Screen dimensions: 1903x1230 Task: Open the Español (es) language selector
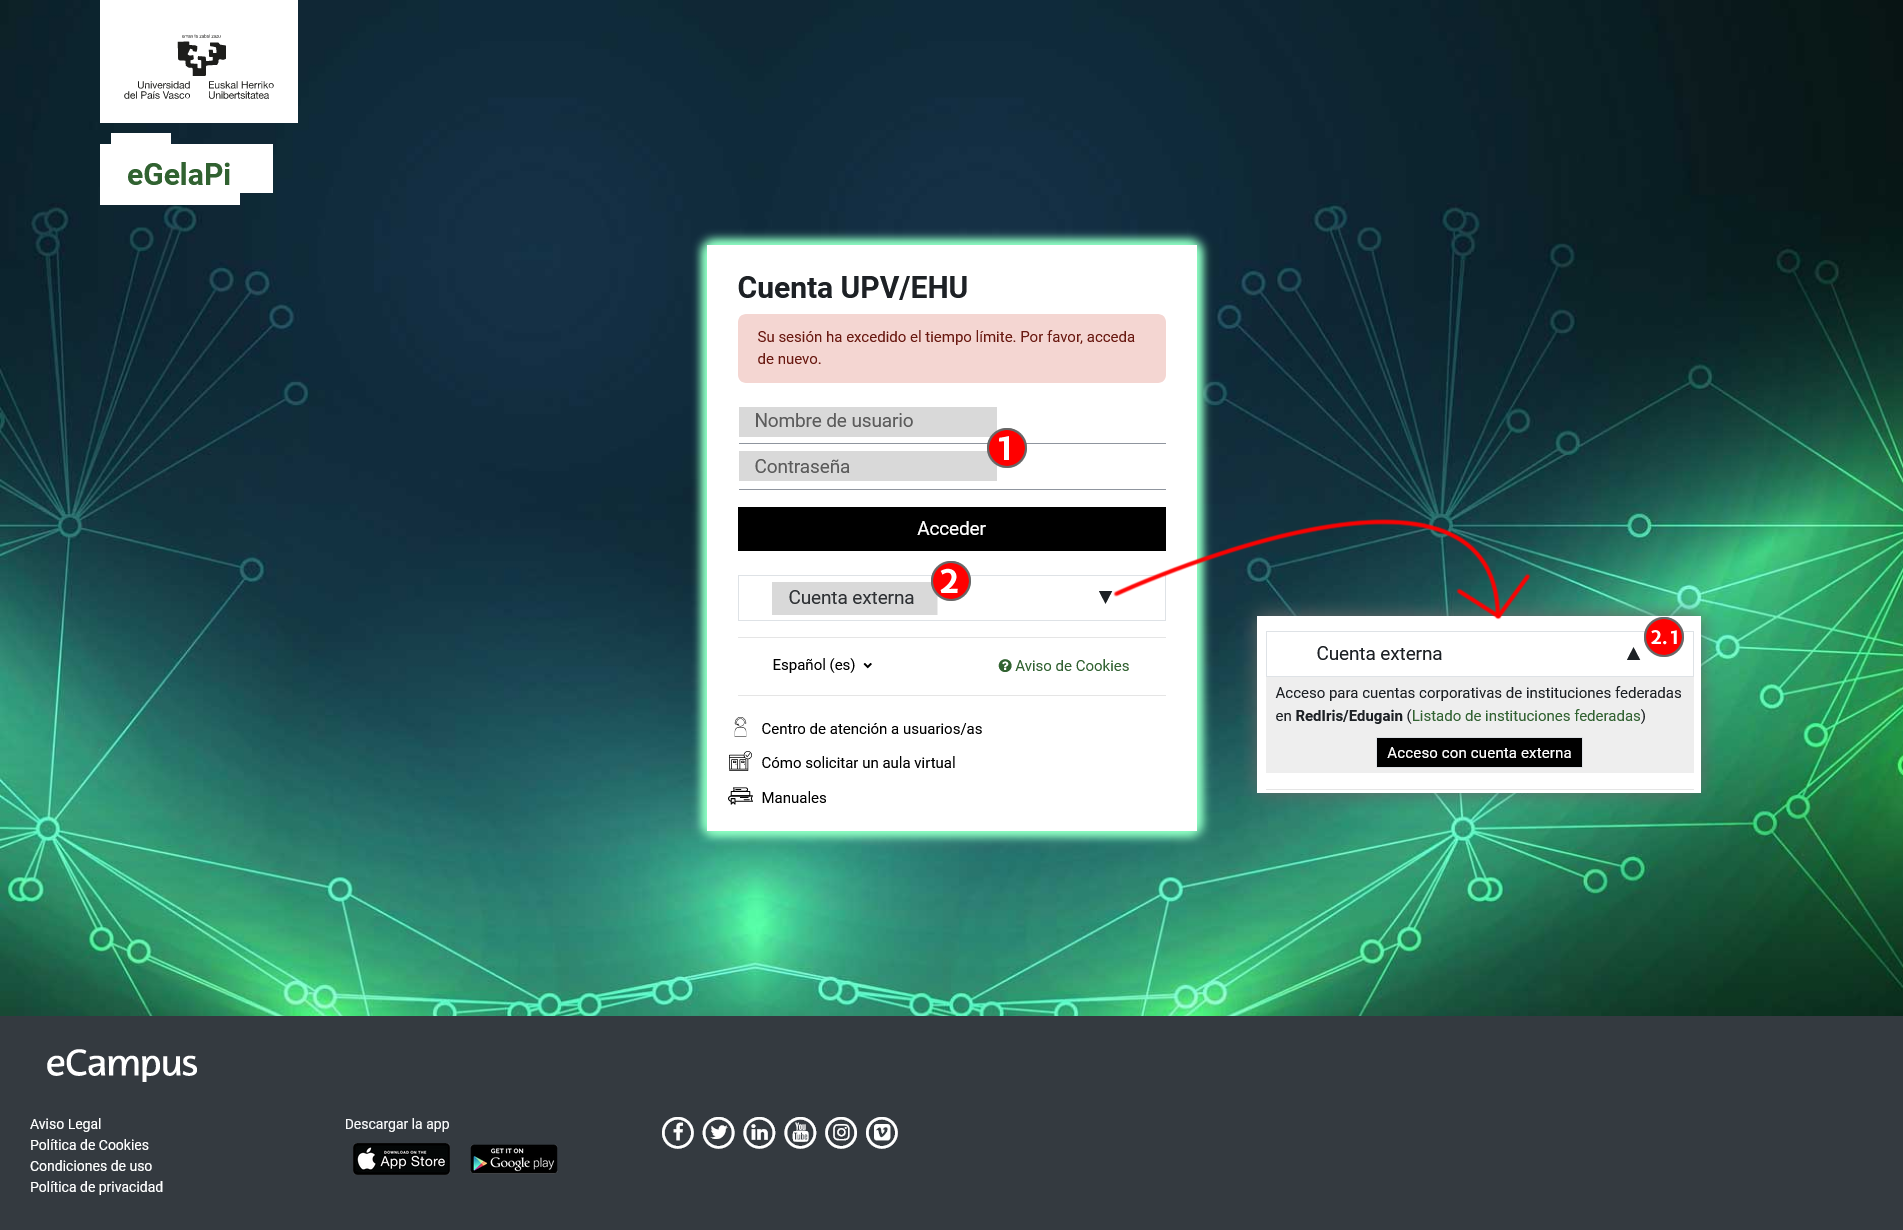pos(820,664)
